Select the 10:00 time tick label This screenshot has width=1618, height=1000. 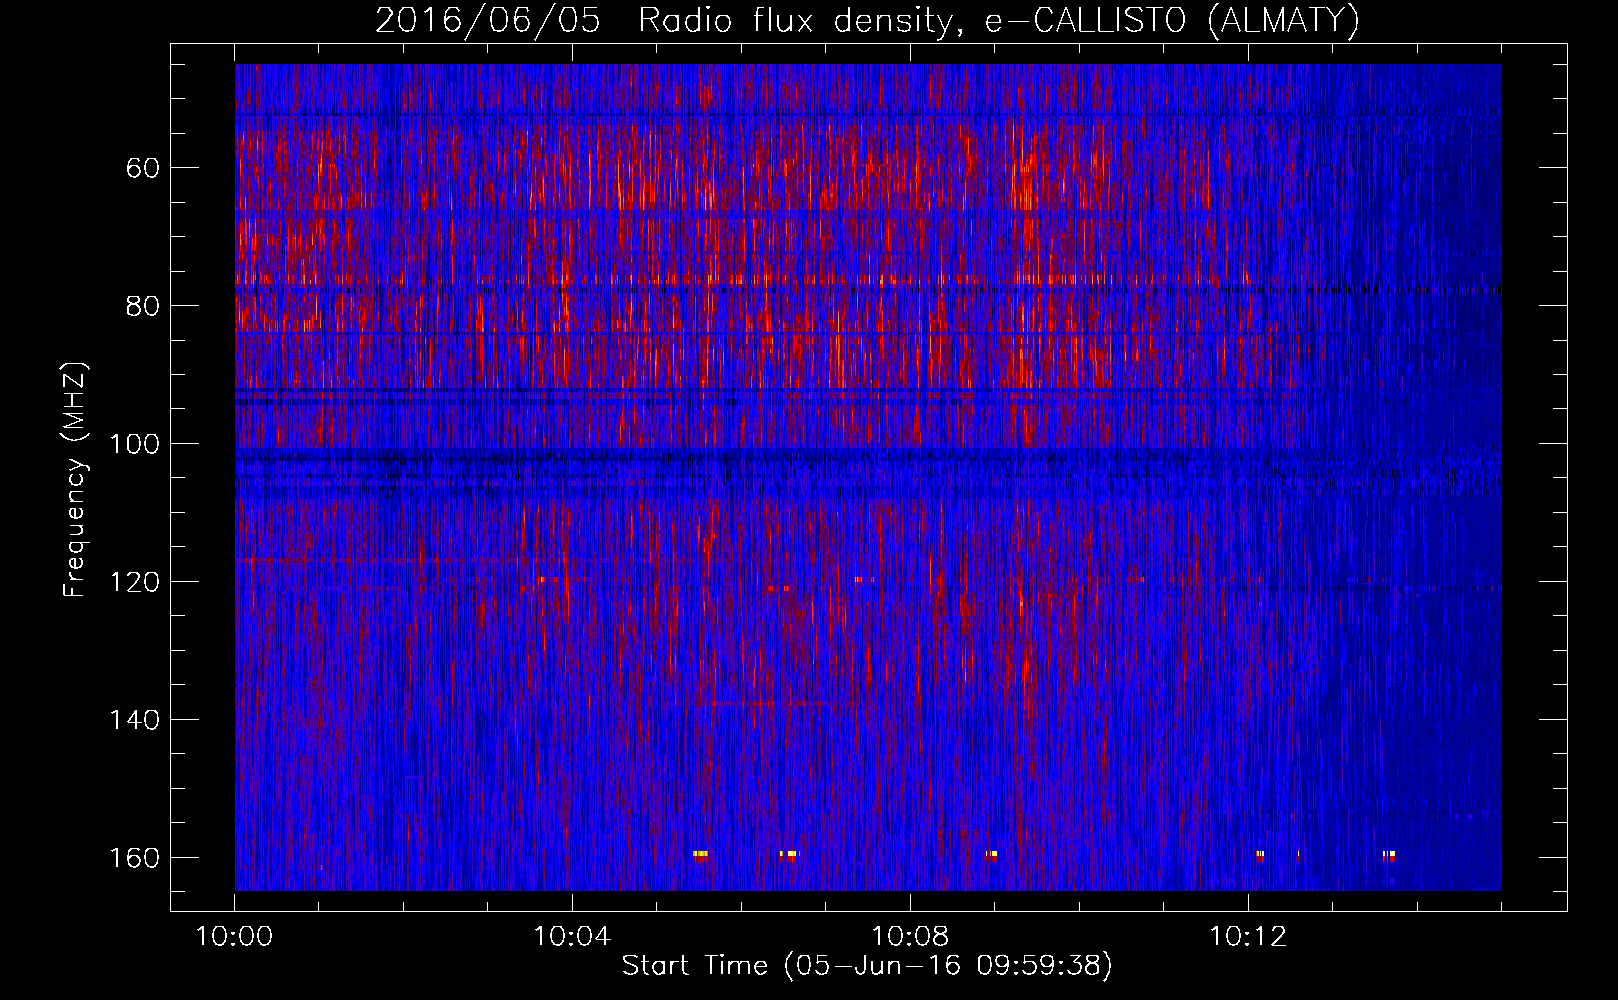(x=234, y=936)
